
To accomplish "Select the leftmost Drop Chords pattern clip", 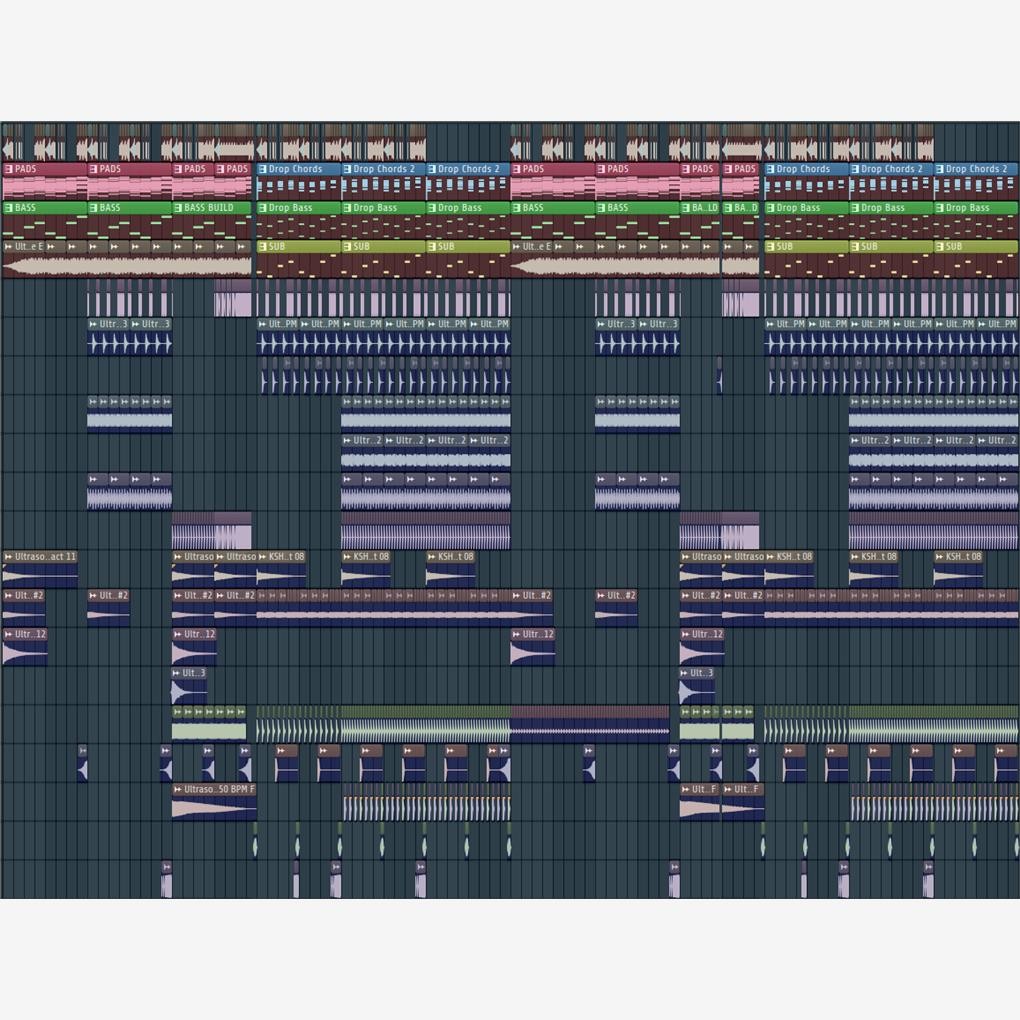I will click(299, 181).
